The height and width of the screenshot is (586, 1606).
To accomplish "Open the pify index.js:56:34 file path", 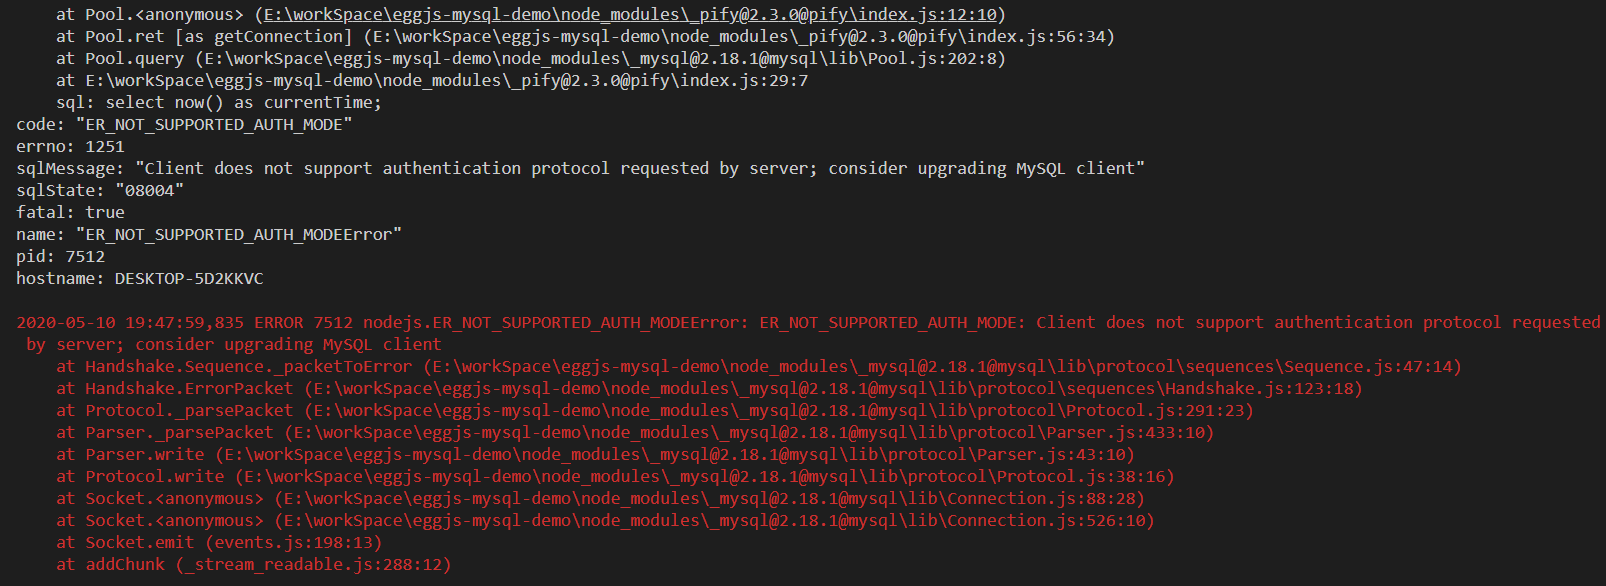I will click(738, 37).
